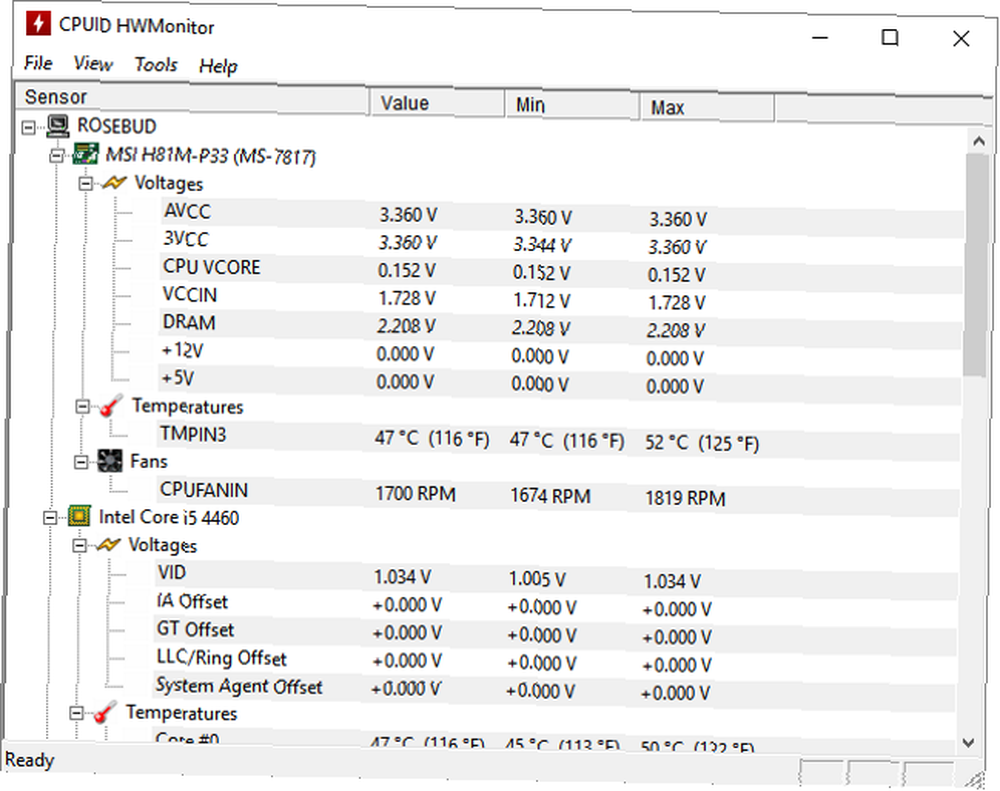Click the window resize grip corner
Screen dimensions: 1000x791
pyautogui.click(x=974, y=779)
